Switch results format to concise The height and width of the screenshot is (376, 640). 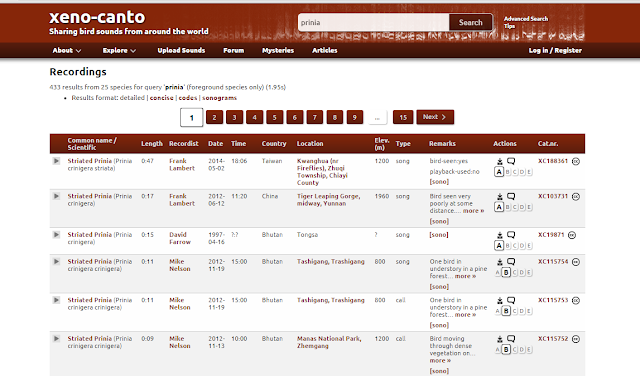point(162,98)
